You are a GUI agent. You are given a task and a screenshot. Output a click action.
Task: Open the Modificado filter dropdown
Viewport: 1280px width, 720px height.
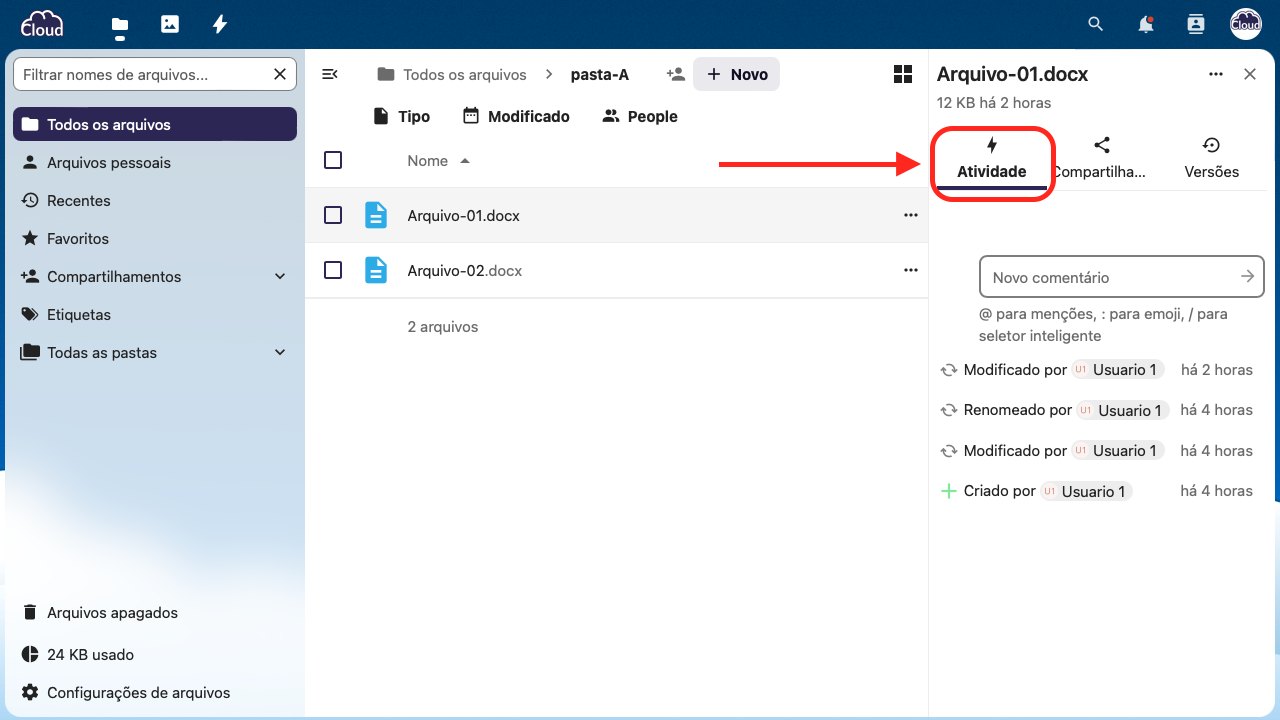516,116
